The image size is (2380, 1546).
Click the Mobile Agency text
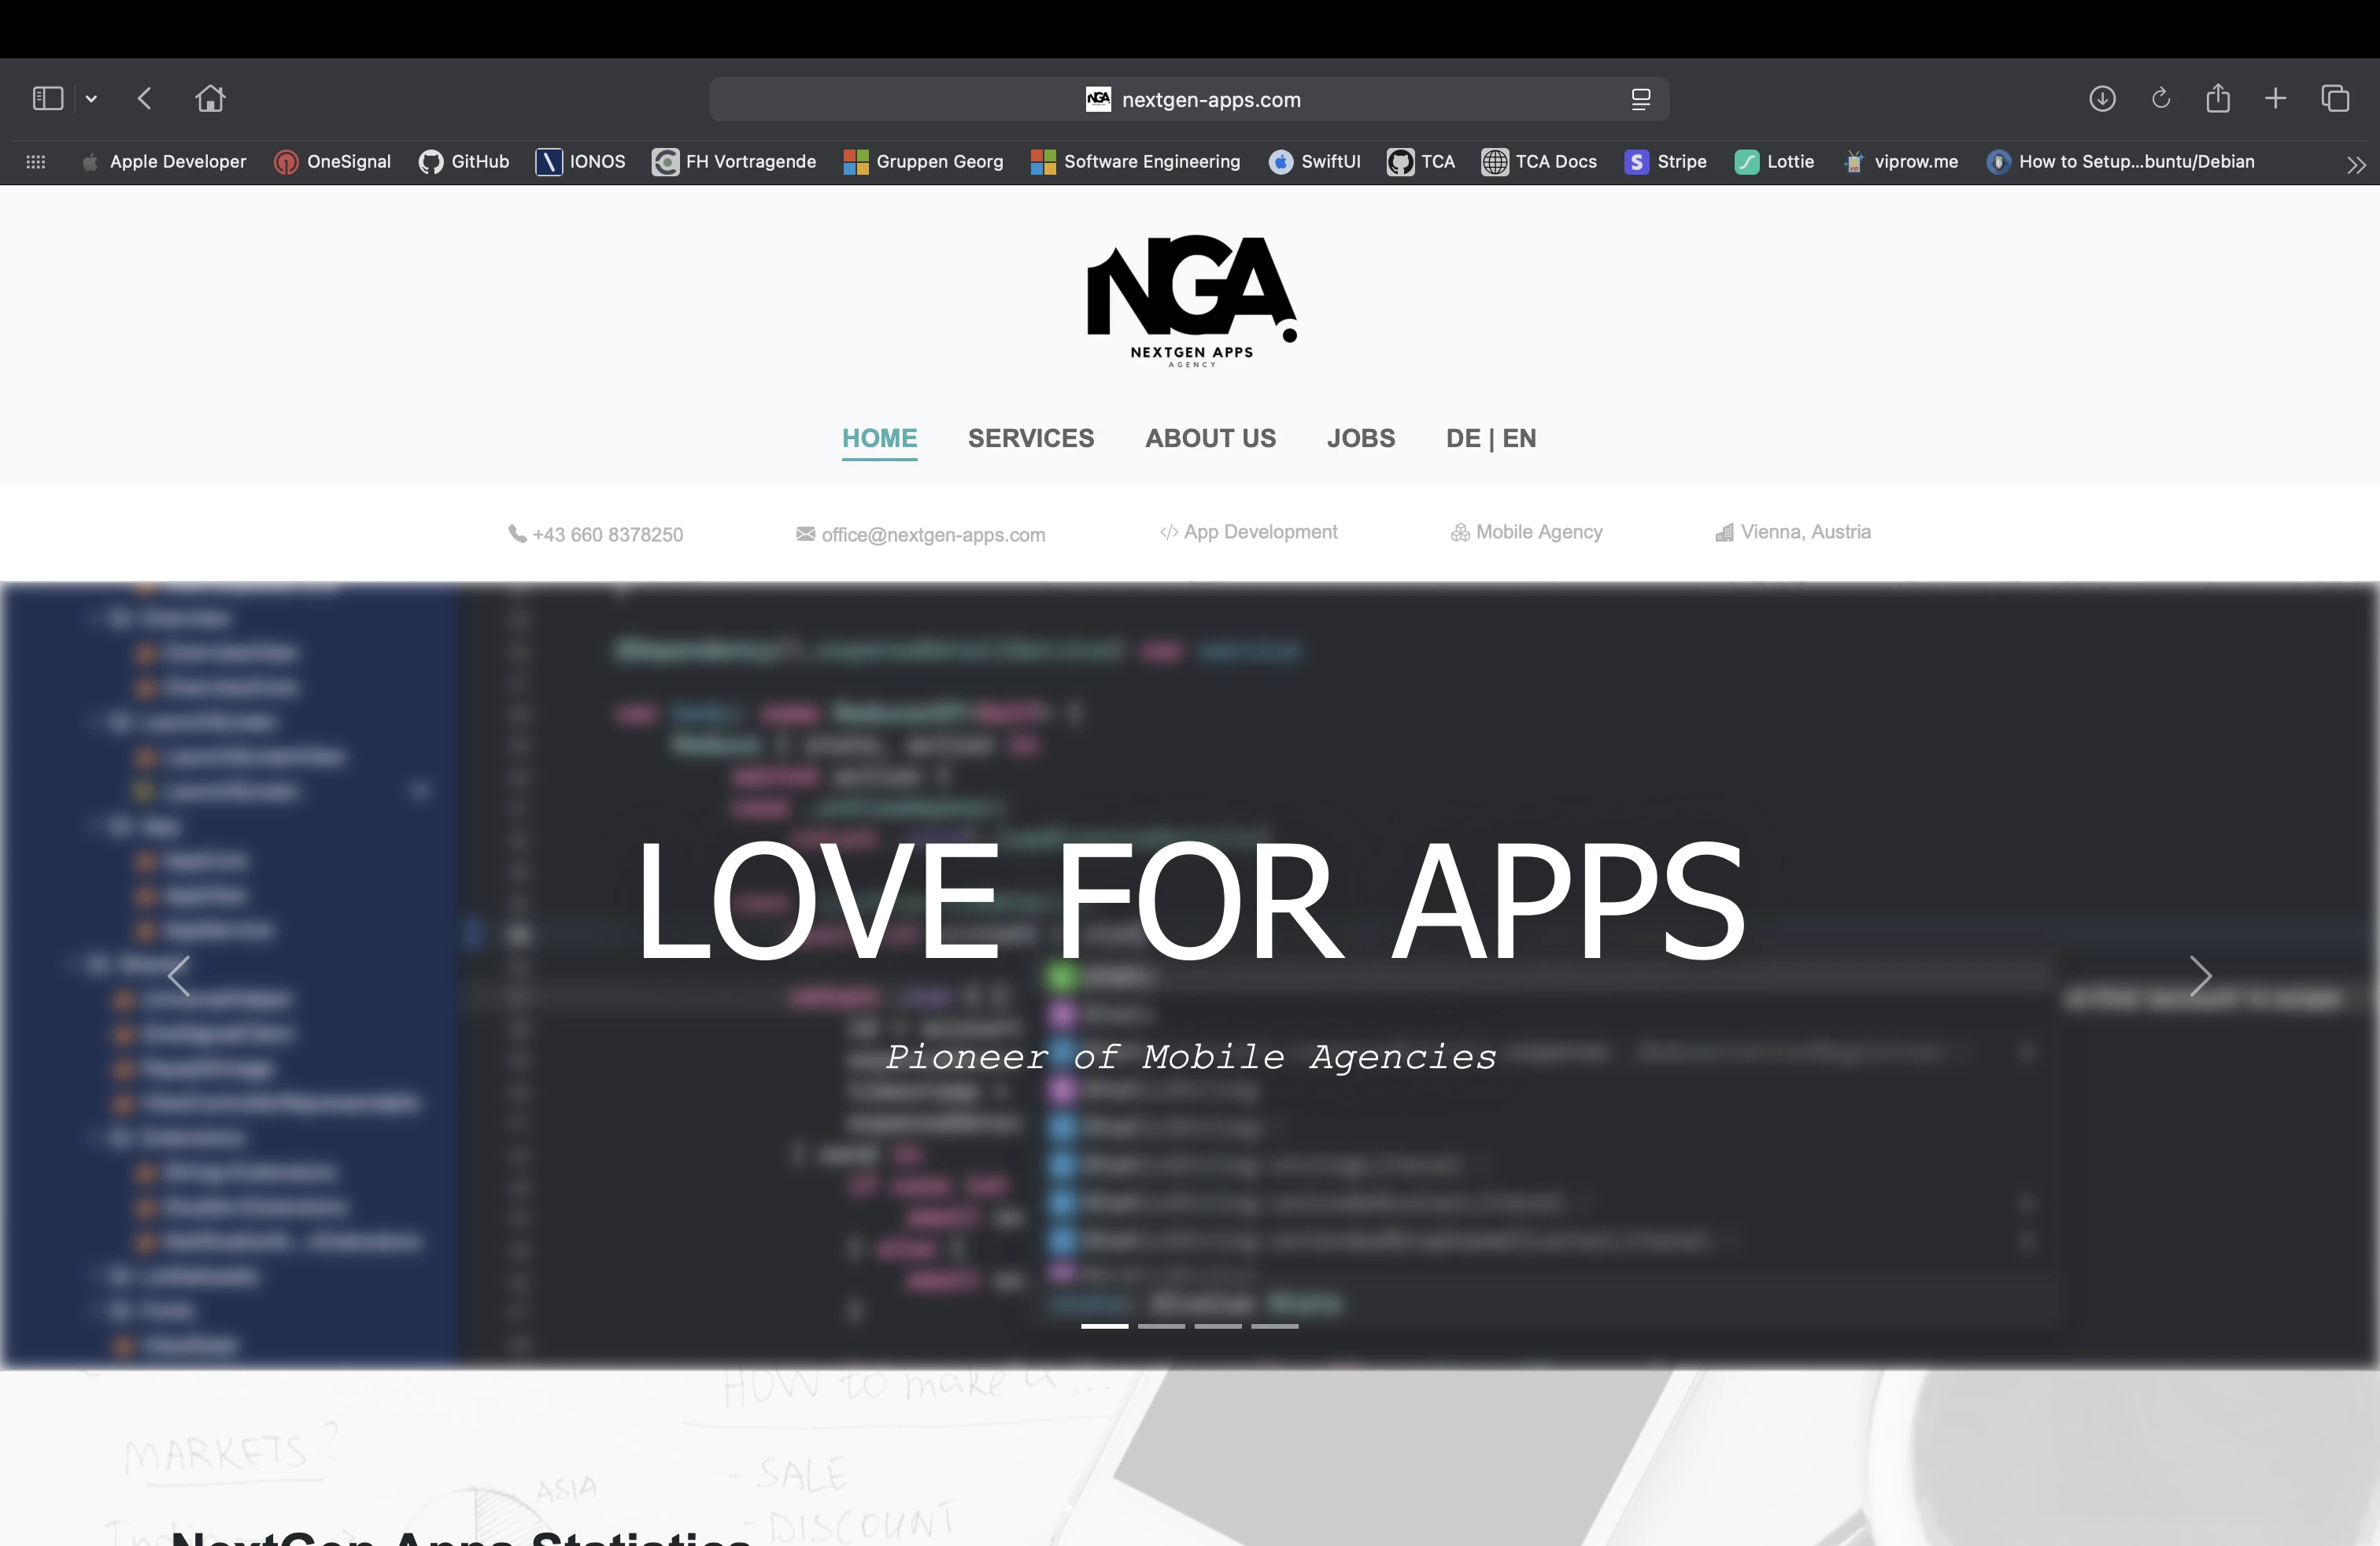pyautogui.click(x=1526, y=532)
